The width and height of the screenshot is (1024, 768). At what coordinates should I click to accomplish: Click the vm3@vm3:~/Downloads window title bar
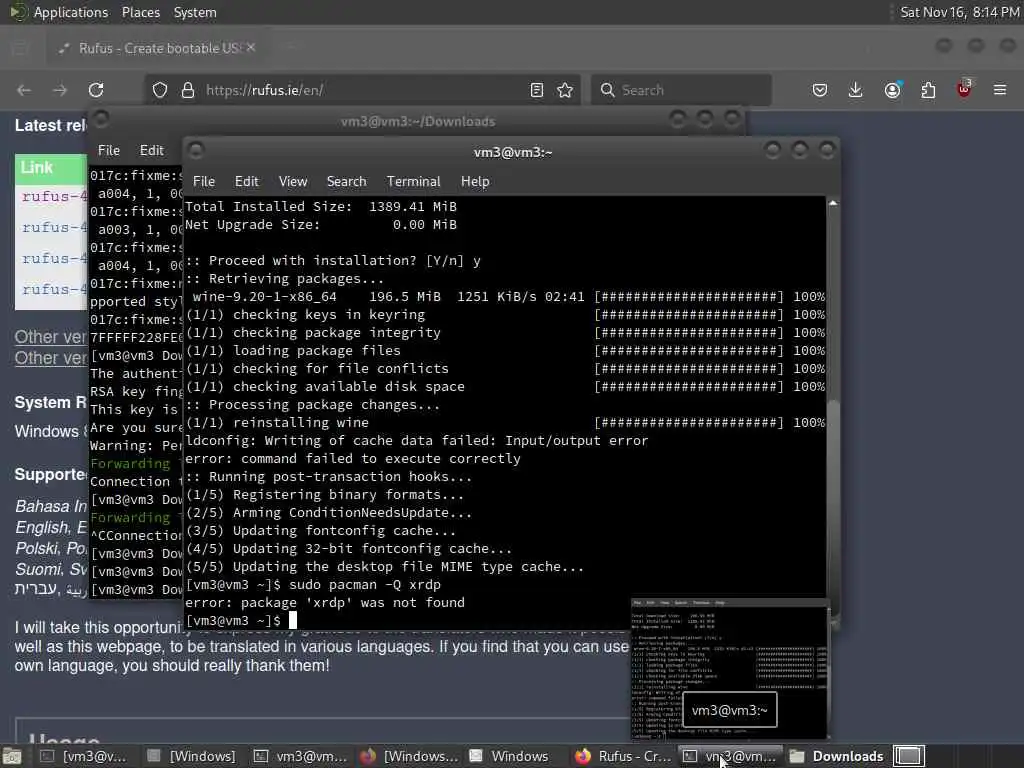coord(418,121)
